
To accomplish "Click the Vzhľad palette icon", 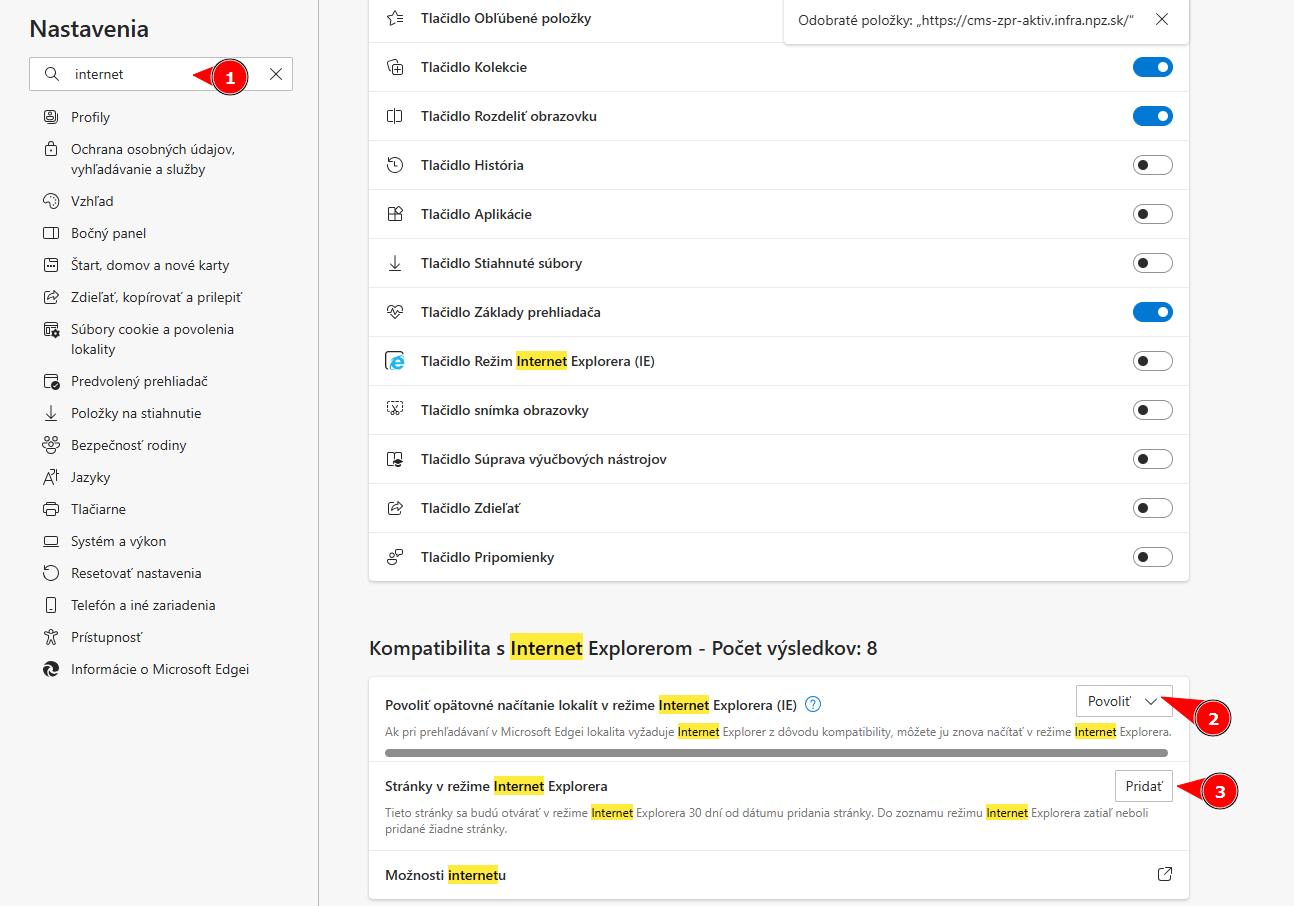I will click(x=51, y=201).
